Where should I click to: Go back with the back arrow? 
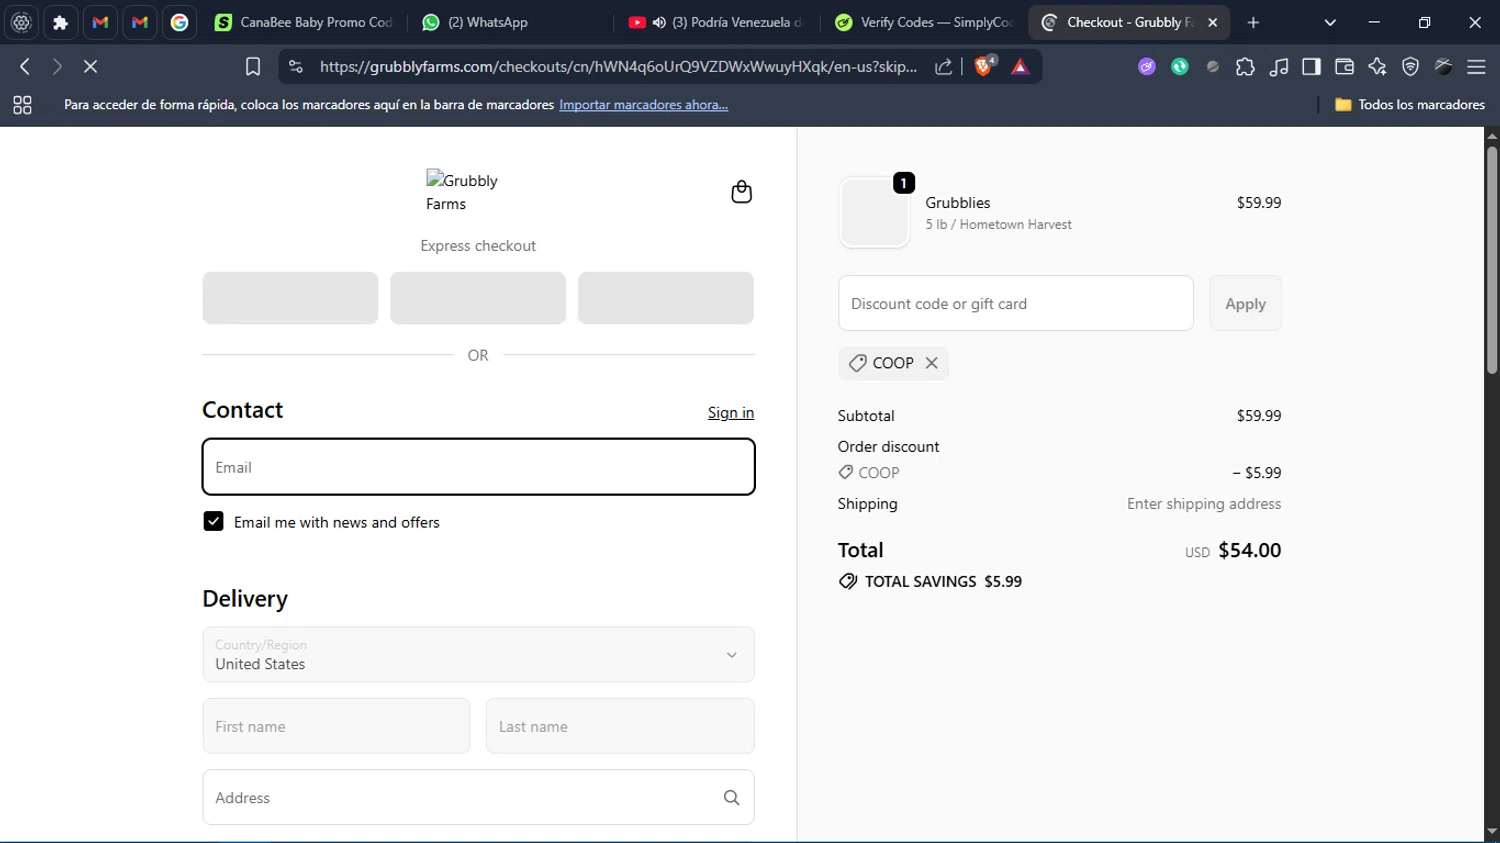[x=25, y=66]
